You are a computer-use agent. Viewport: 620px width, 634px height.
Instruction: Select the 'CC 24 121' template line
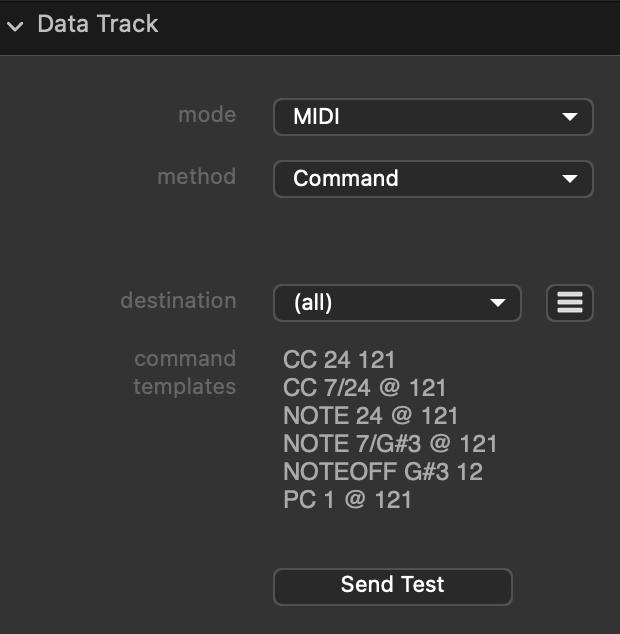coord(339,359)
